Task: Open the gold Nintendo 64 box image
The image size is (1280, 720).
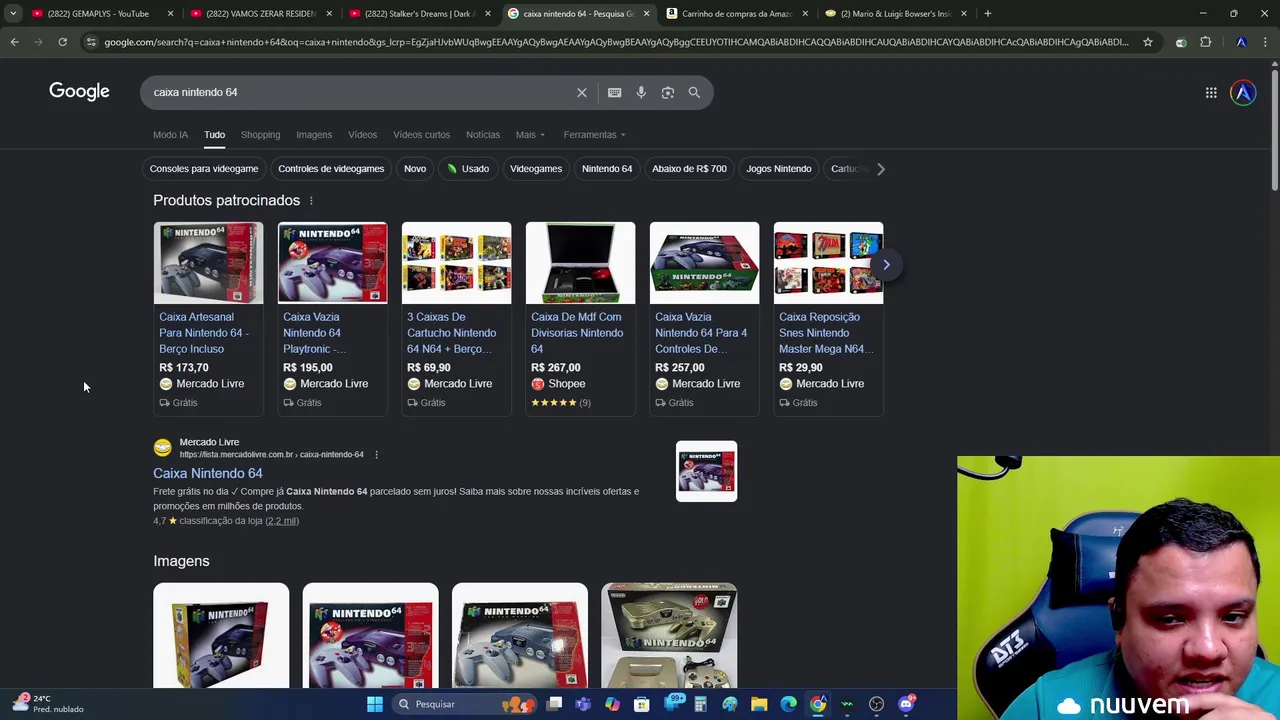Action: pyautogui.click(x=669, y=636)
